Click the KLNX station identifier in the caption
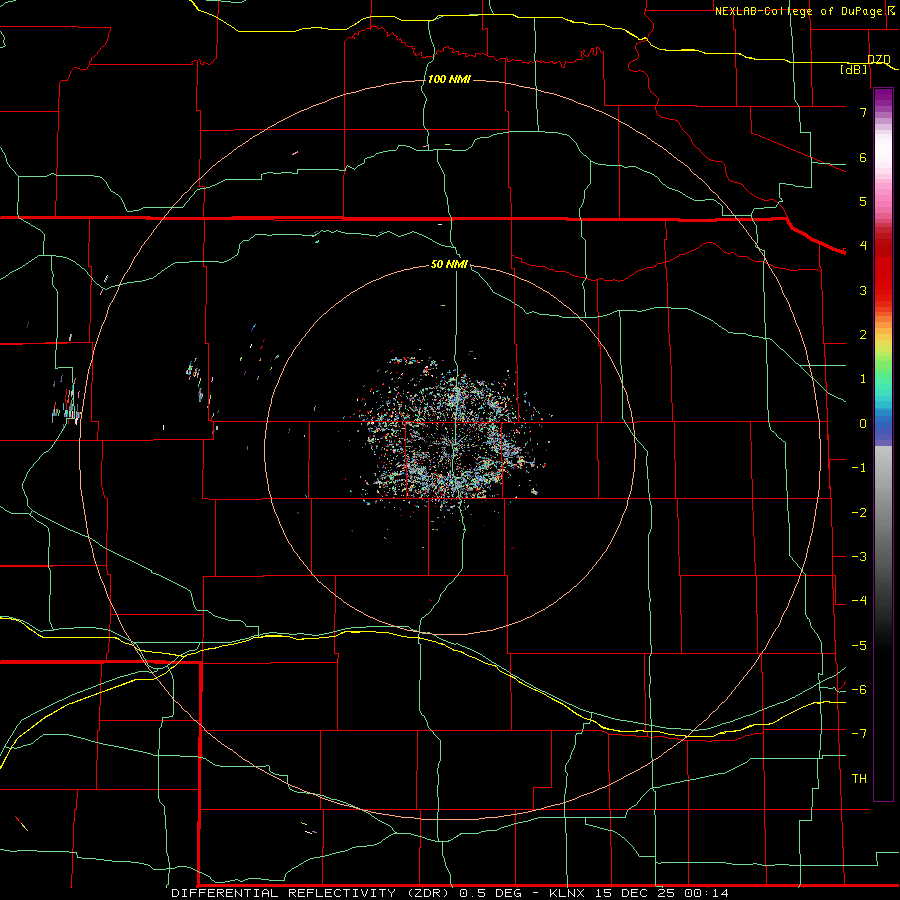900x900 pixels. click(567, 893)
